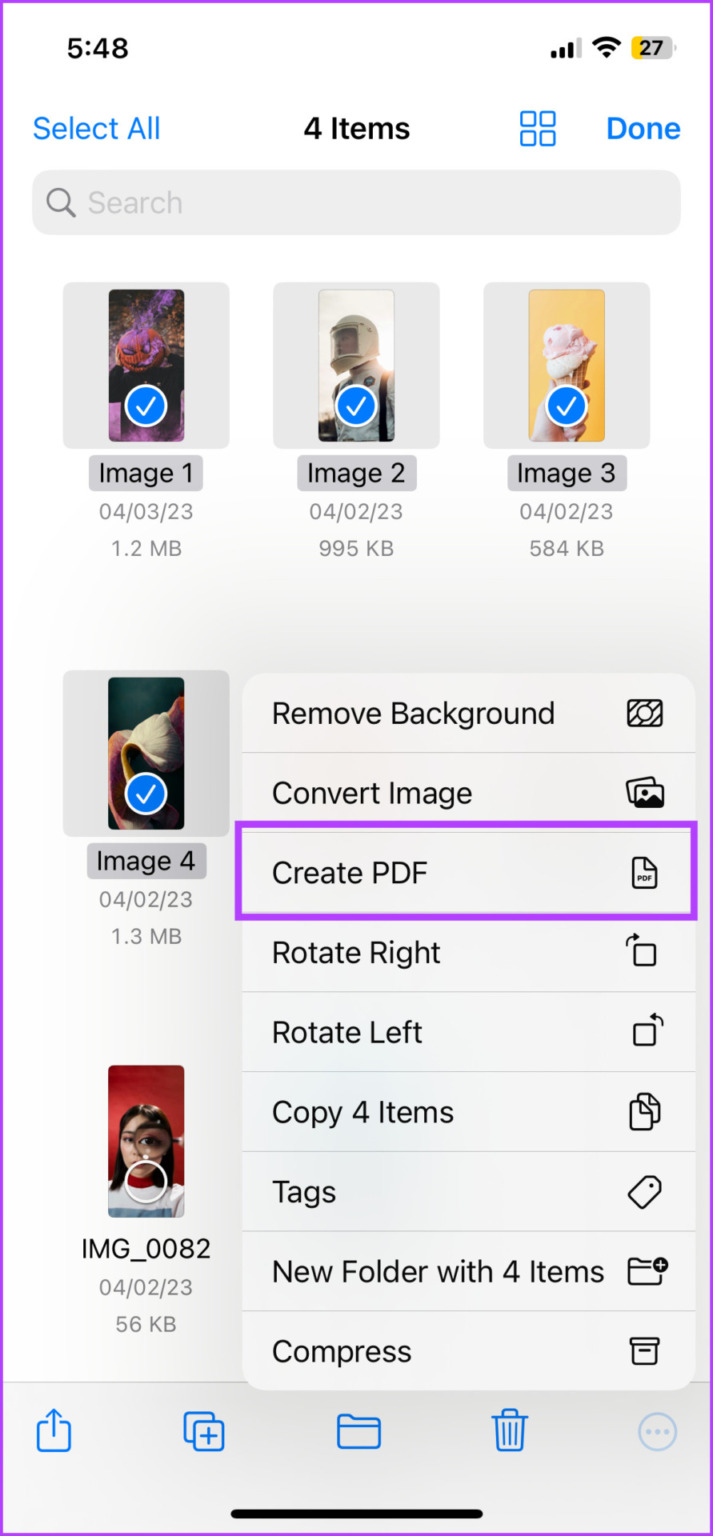Tap the Search field at the top

coord(355,202)
